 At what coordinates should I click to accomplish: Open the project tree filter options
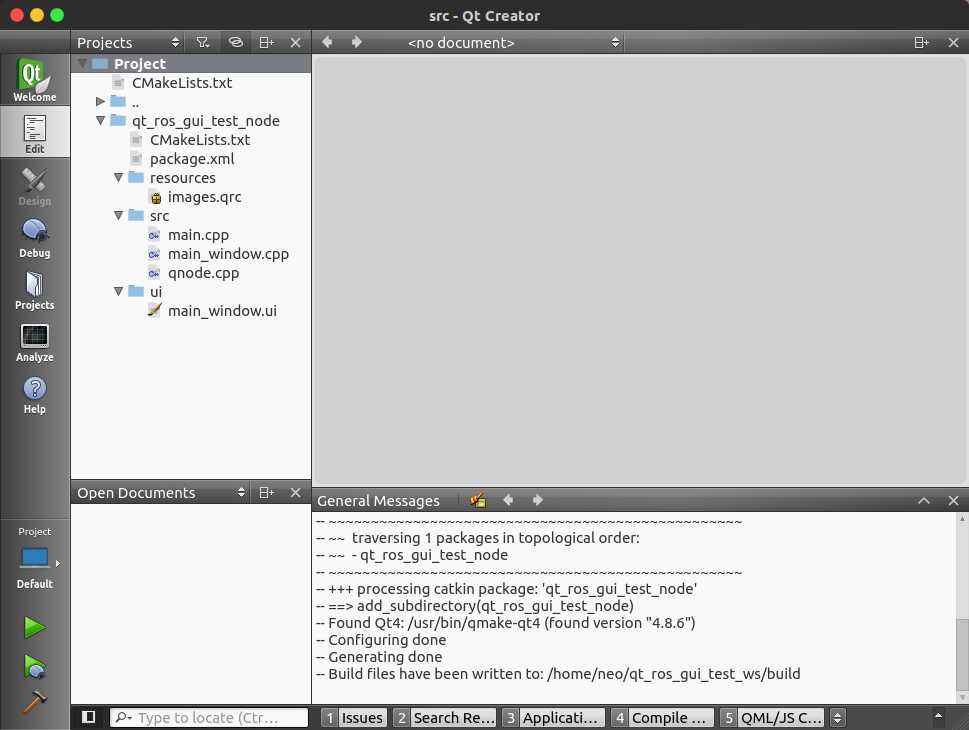[203, 42]
